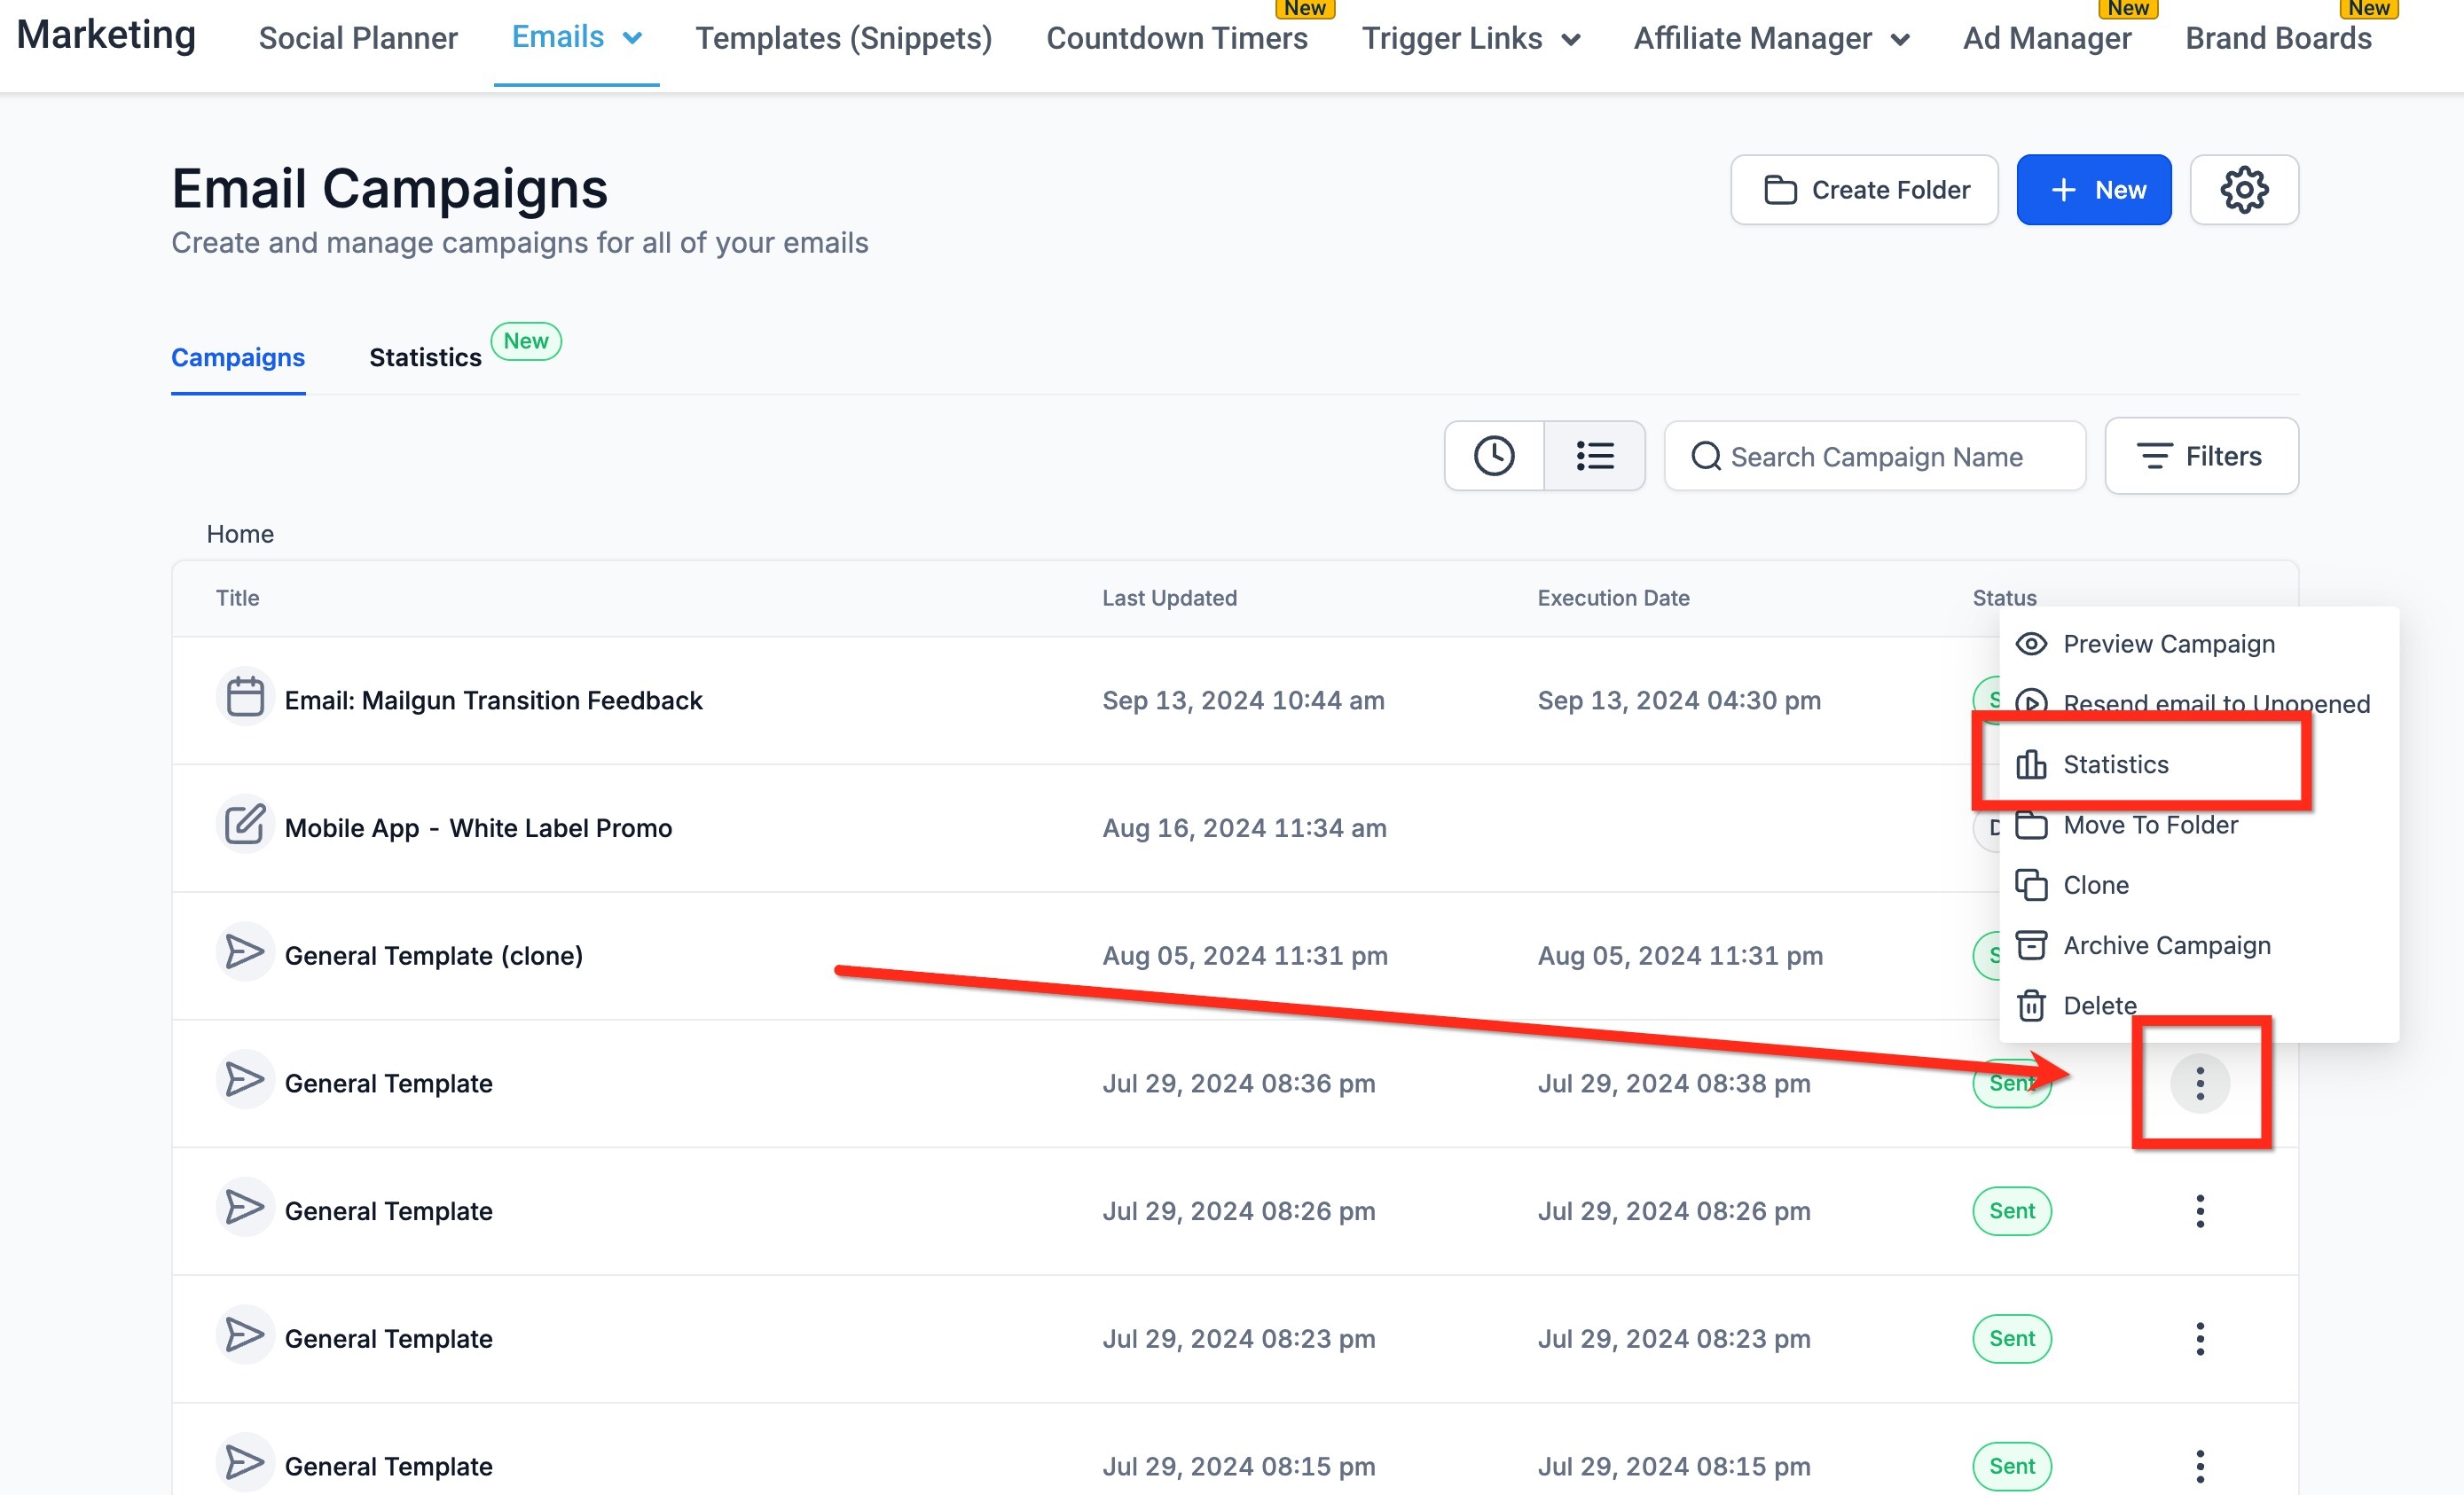The width and height of the screenshot is (2464, 1495).
Task: Switch to list view toggle
Action: point(1594,456)
